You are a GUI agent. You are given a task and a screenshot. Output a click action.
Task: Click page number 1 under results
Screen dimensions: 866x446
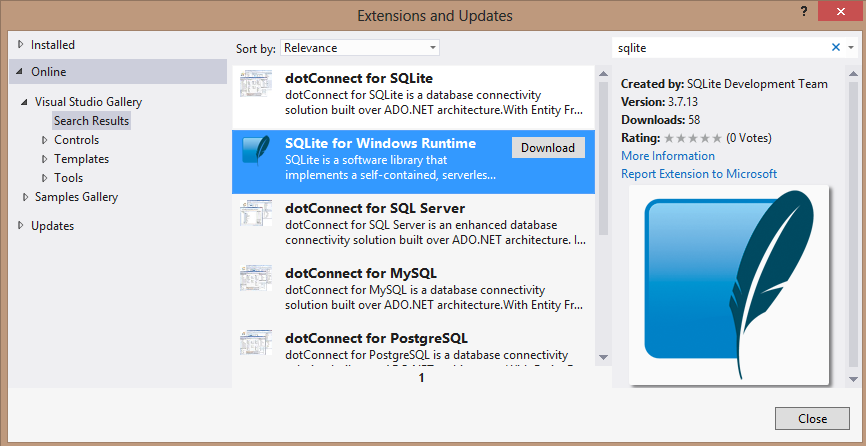(421, 378)
